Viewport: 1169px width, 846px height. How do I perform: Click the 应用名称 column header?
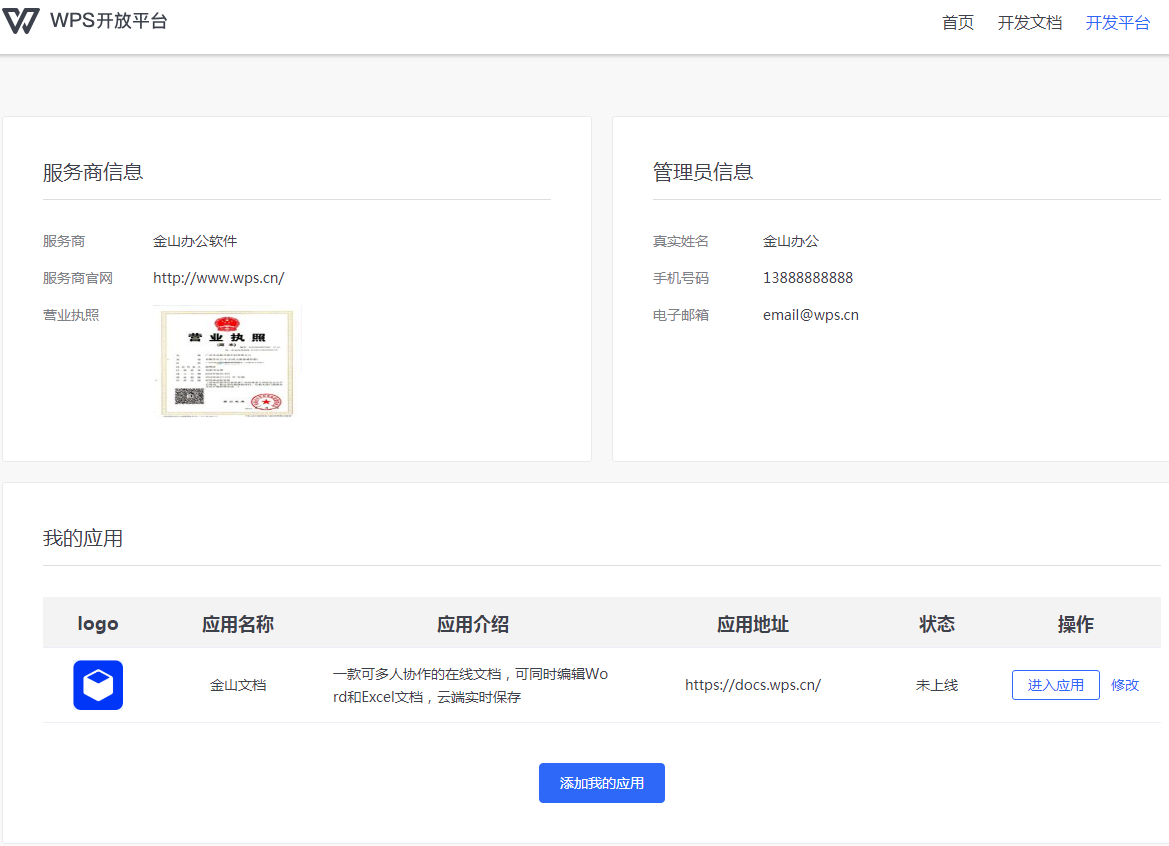pyautogui.click(x=237, y=624)
